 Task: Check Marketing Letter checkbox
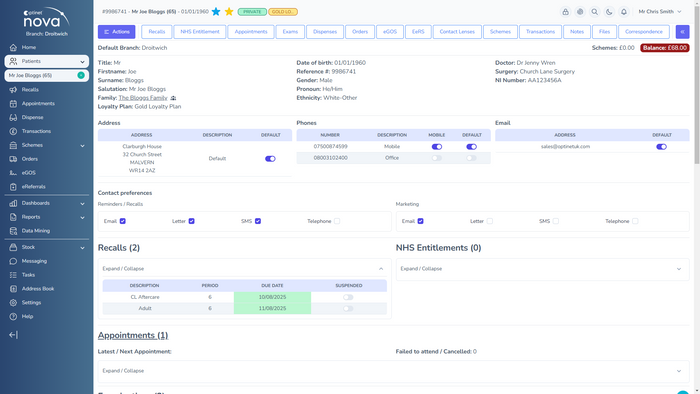point(490,221)
